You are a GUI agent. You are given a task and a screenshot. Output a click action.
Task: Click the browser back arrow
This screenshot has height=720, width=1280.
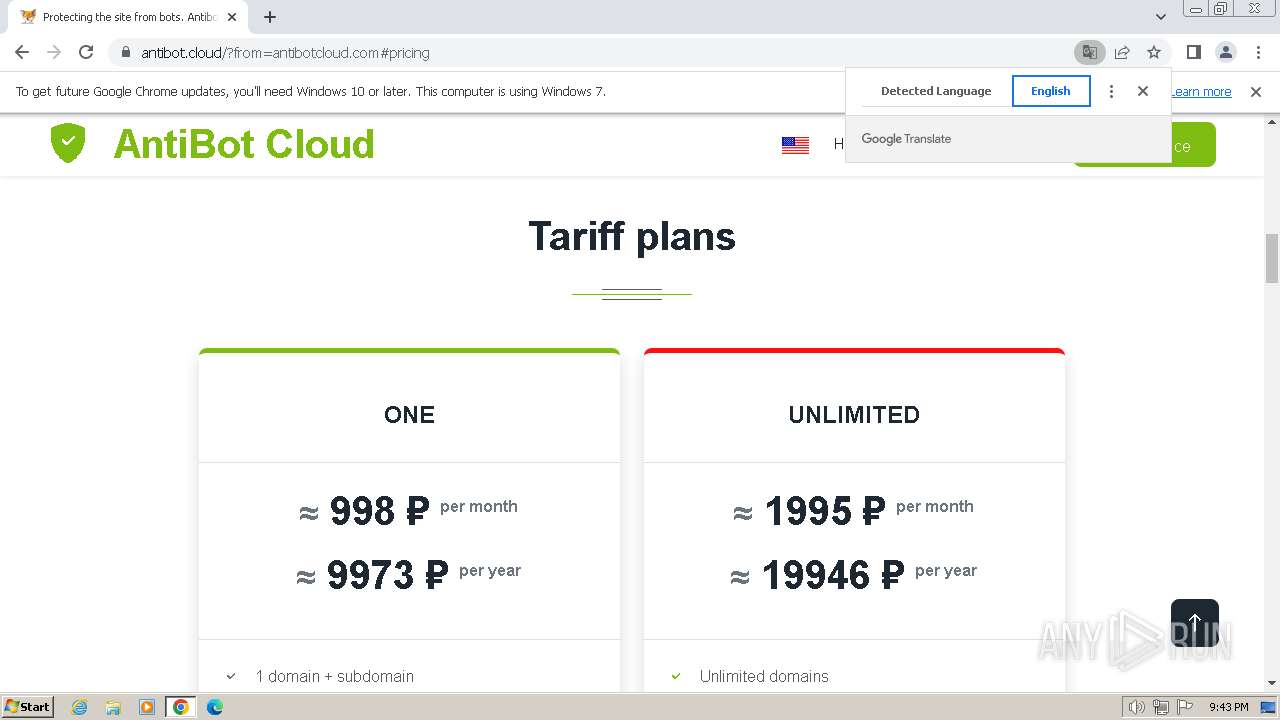tap(22, 52)
